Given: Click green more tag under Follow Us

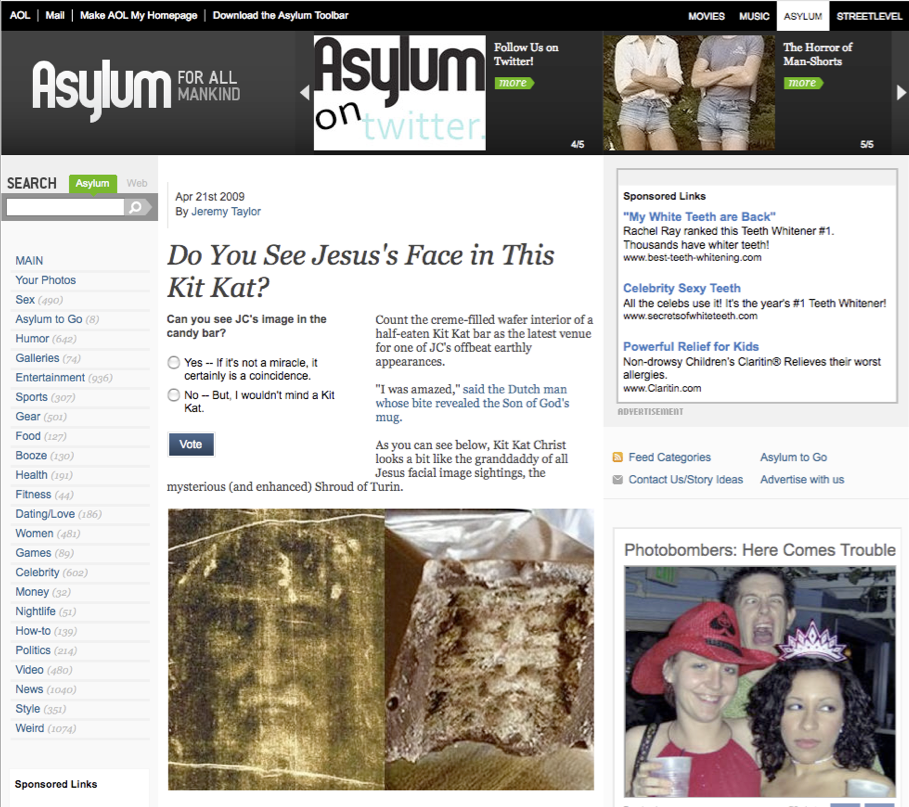Looking at the screenshot, I should click(x=514, y=83).
